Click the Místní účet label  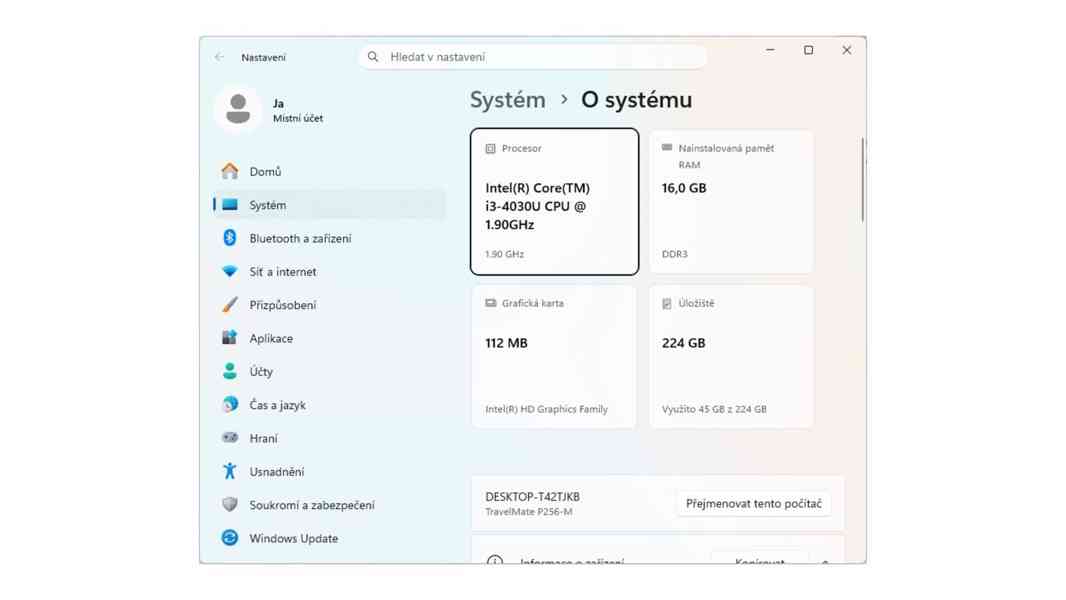pos(298,118)
